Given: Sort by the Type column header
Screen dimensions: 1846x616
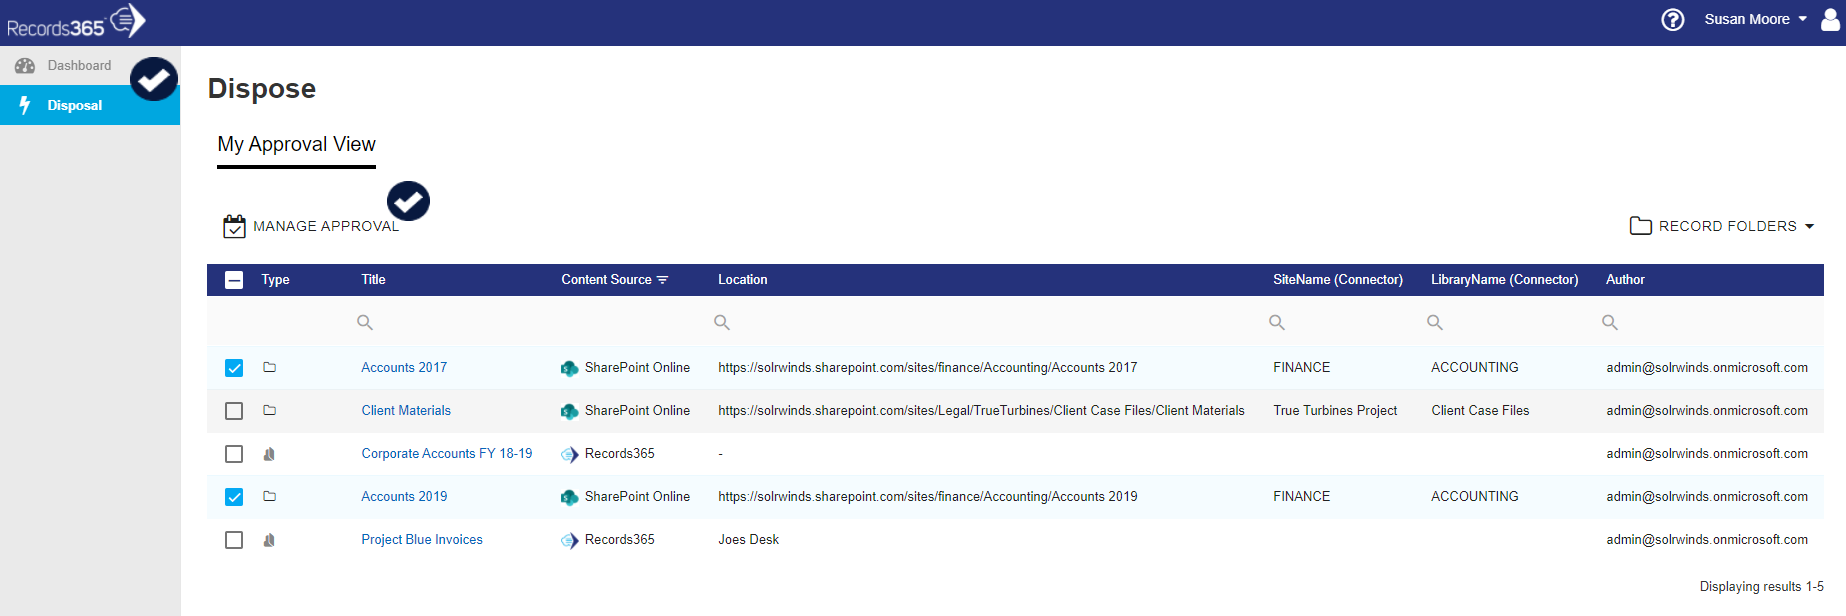Looking at the screenshot, I should [x=275, y=280].
